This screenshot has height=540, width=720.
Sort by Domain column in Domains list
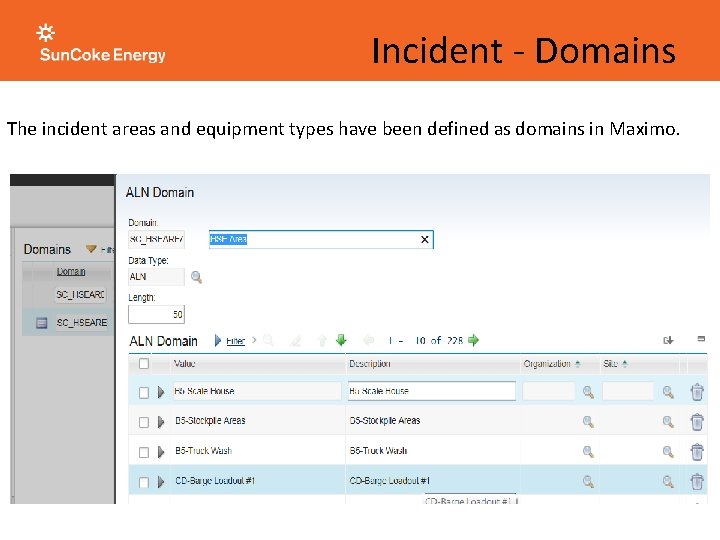click(x=71, y=271)
